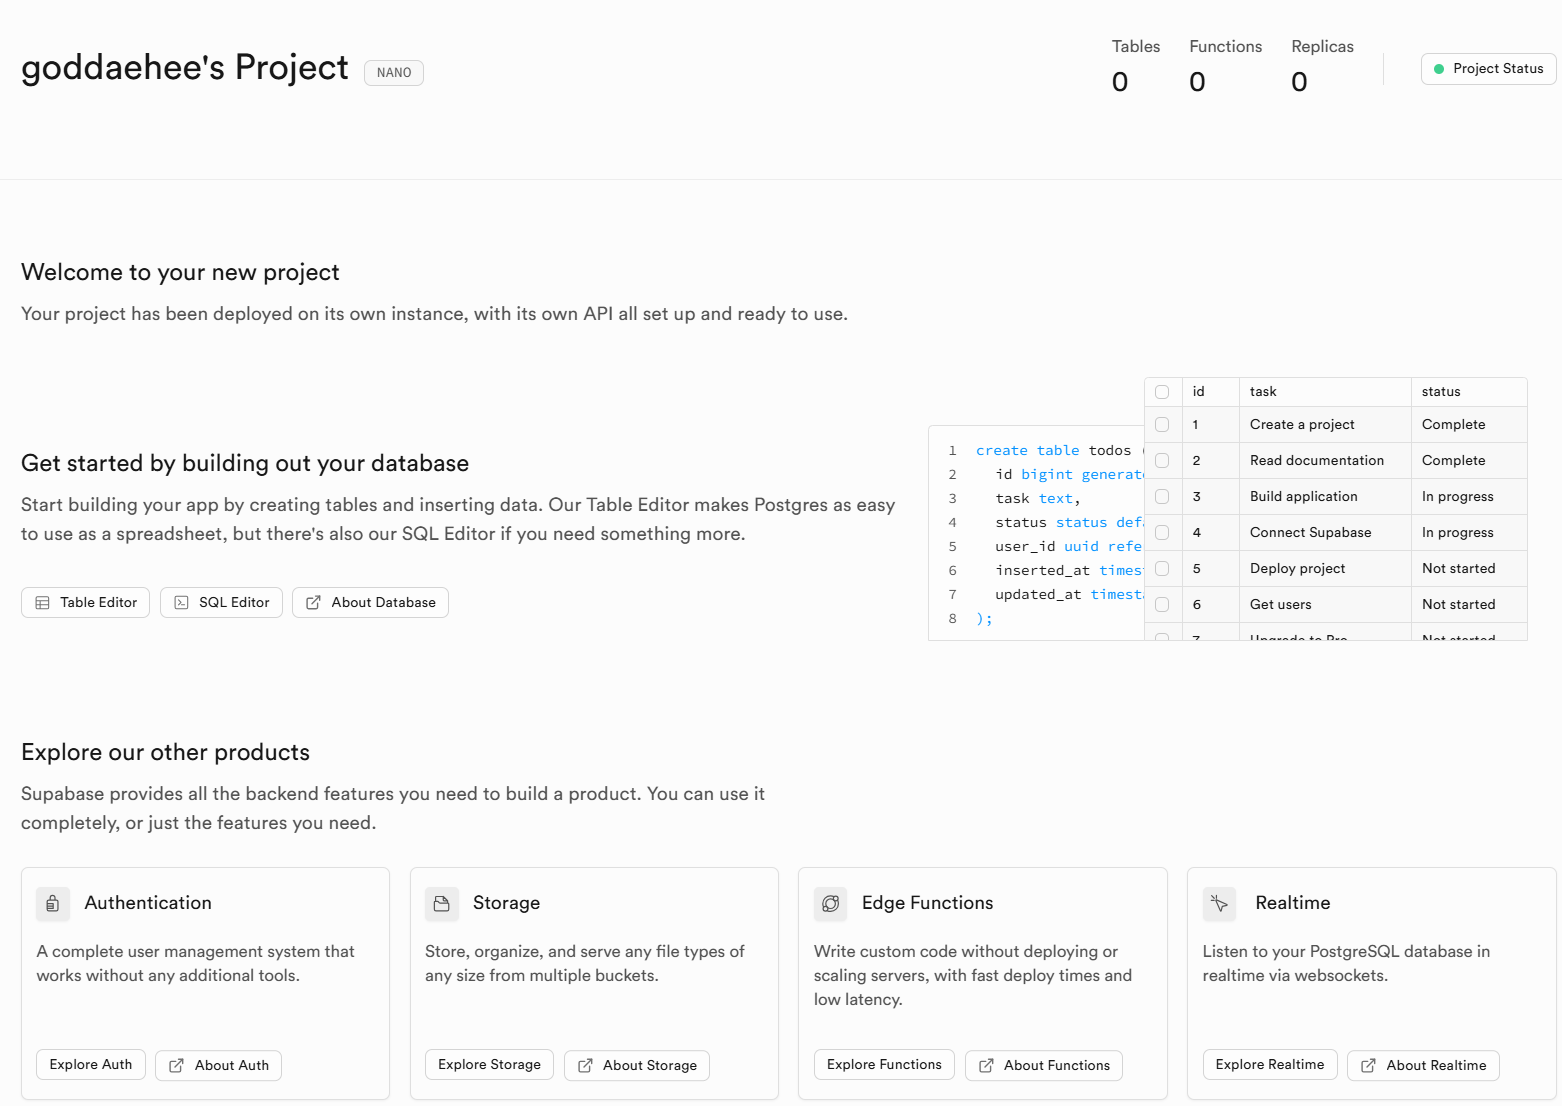Click the Read documentation task cell
The width and height of the screenshot is (1562, 1106).
(x=1325, y=461)
